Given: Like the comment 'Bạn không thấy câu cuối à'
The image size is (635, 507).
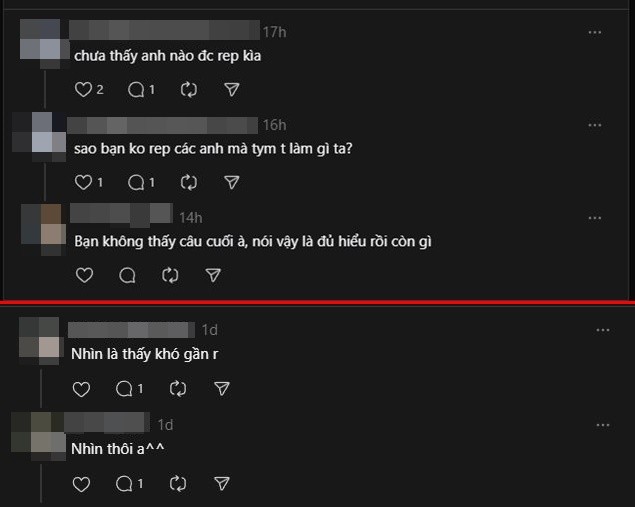Looking at the screenshot, I should click(84, 274).
